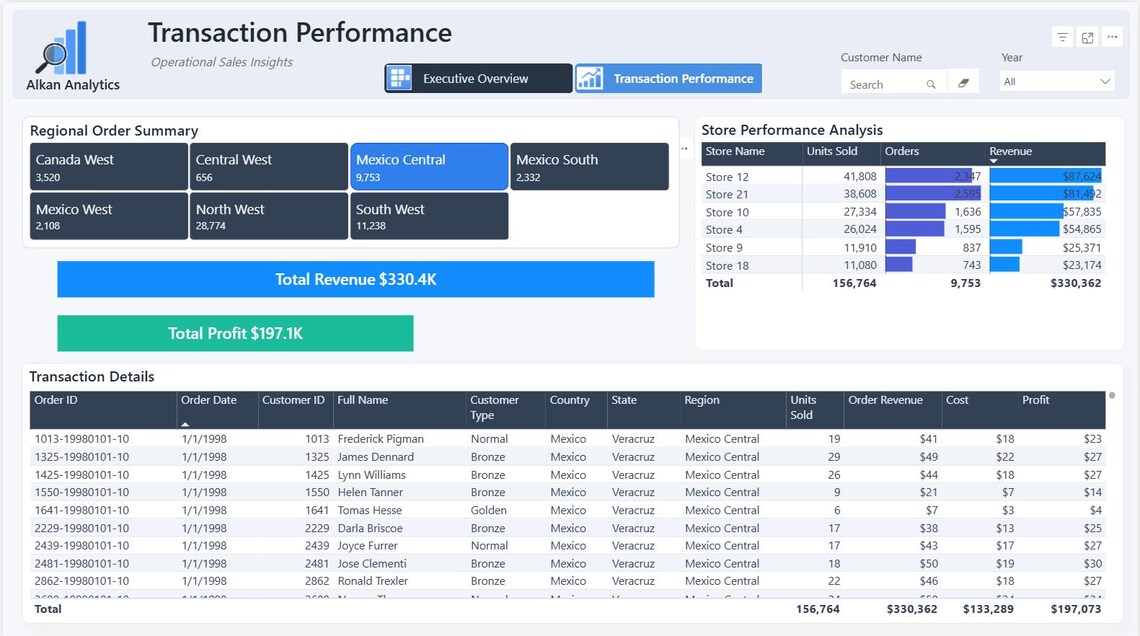The width and height of the screenshot is (1140, 636).
Task: Click total cost value $133,289
Action: point(988,609)
